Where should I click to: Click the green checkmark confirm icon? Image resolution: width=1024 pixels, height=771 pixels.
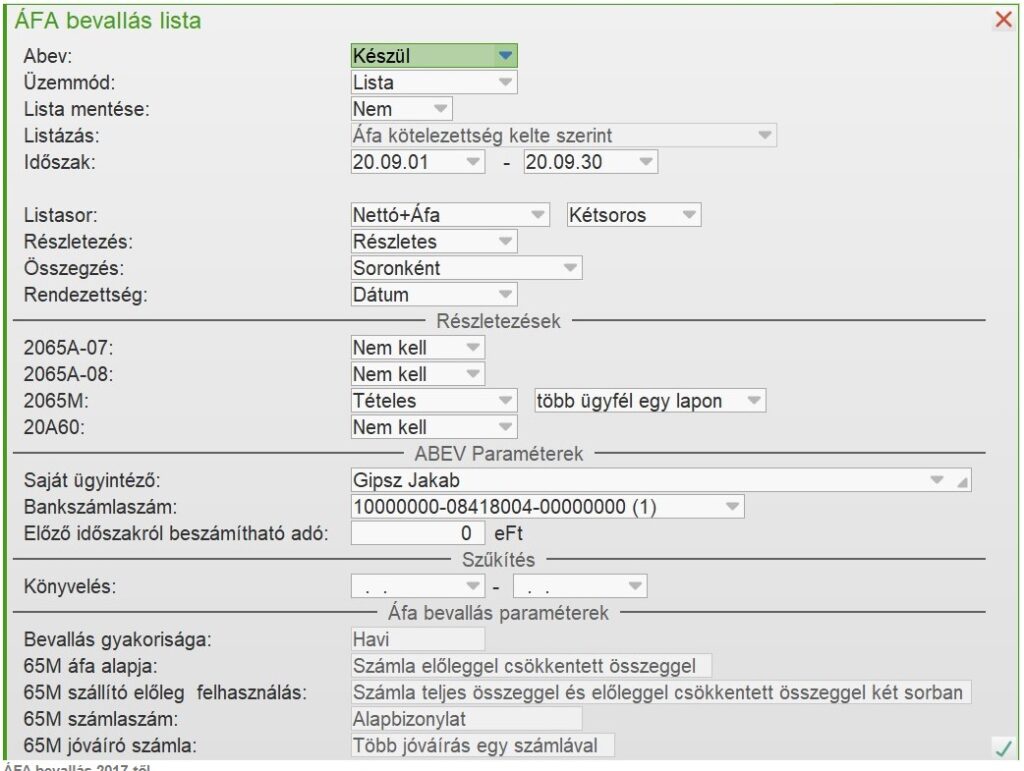point(1002,746)
